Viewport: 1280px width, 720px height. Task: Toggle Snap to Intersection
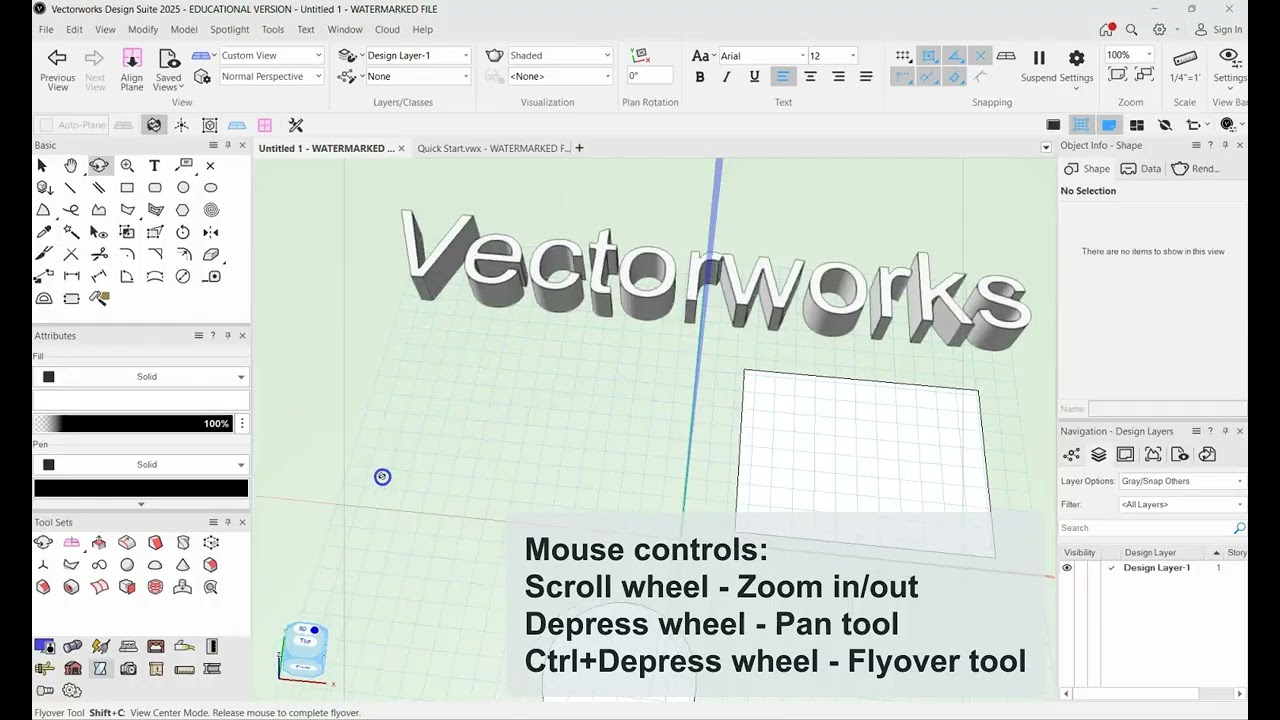point(980,56)
